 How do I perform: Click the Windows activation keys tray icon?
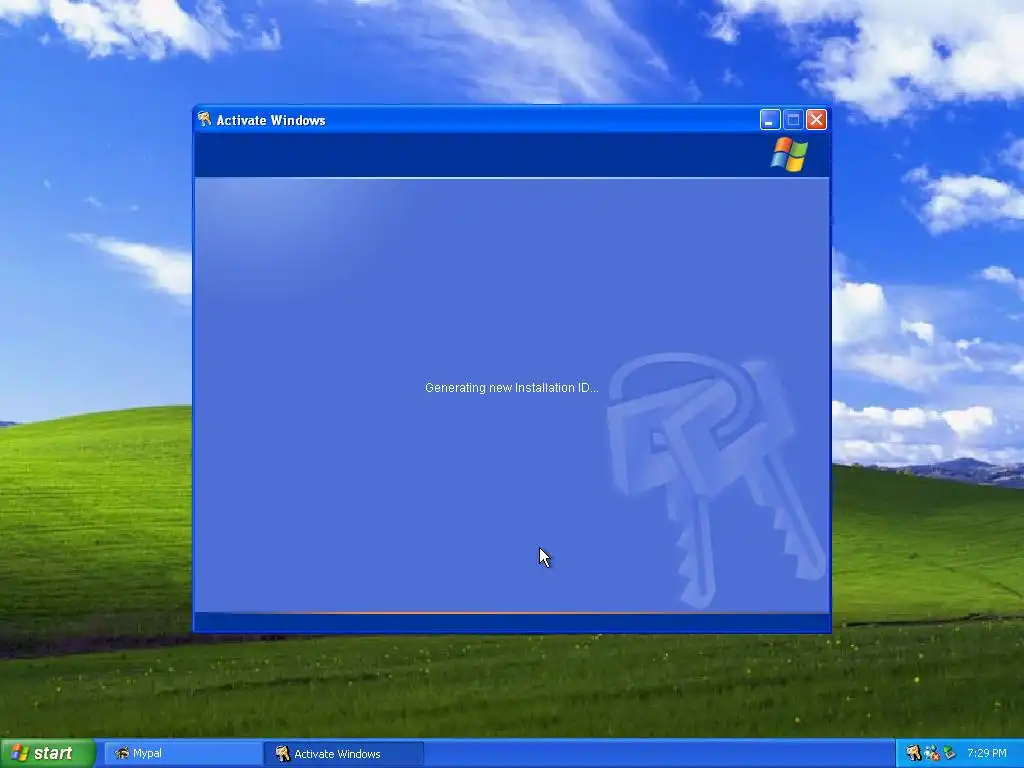(913, 753)
